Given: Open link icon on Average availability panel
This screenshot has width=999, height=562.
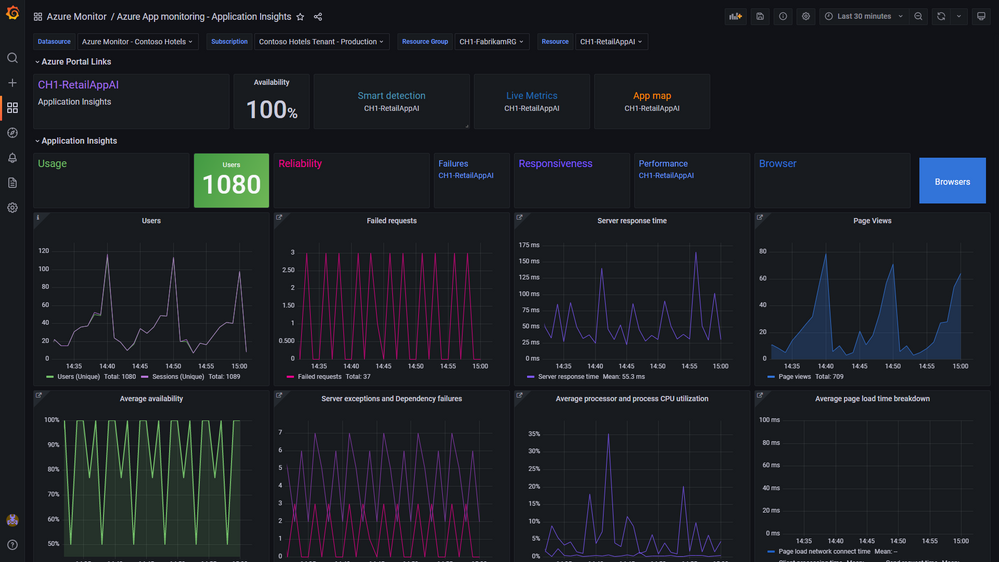Looking at the screenshot, I should [39, 395].
